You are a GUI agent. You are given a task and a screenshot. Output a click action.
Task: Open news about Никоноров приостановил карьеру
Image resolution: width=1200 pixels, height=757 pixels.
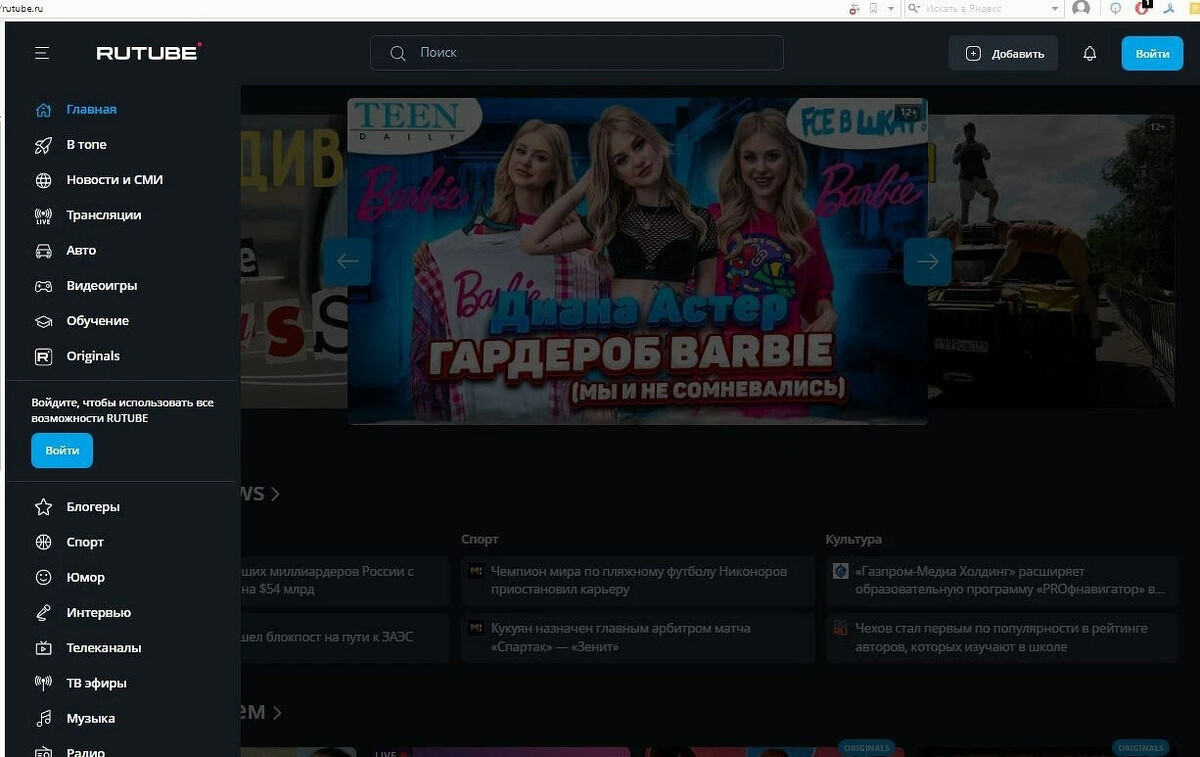pos(638,580)
